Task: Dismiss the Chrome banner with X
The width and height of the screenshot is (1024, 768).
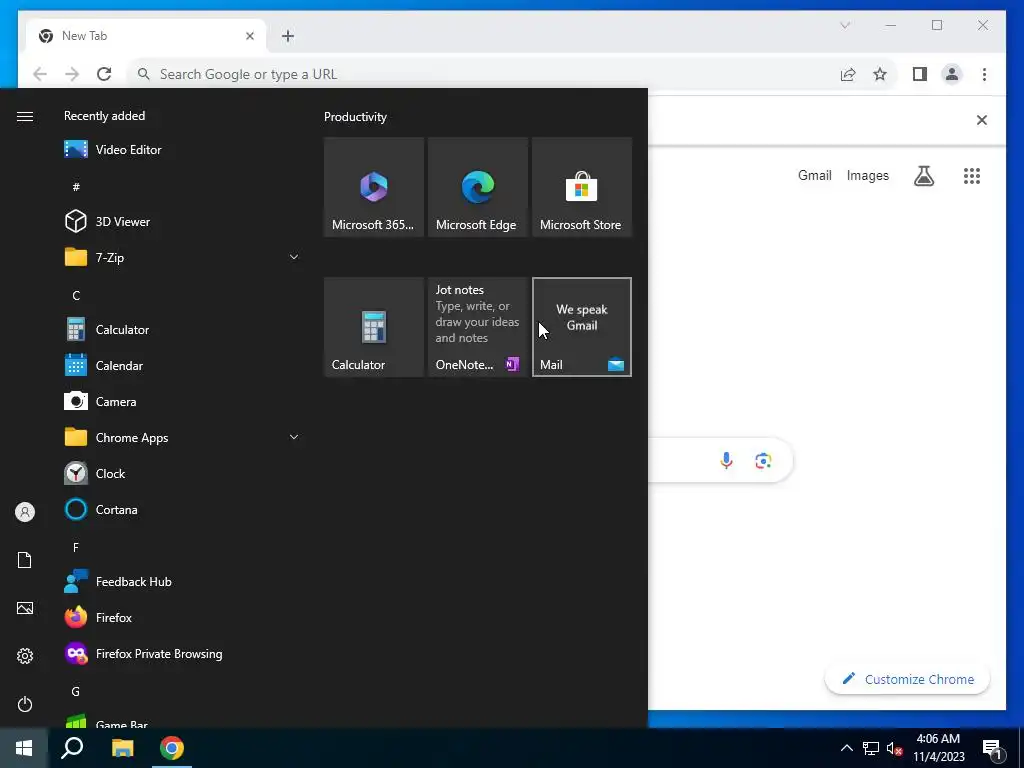Action: [x=982, y=120]
